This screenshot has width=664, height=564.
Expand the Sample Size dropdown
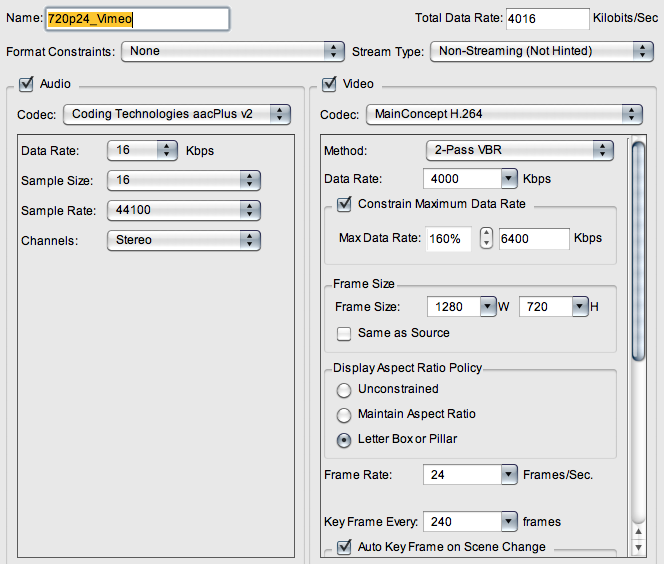[184, 181]
